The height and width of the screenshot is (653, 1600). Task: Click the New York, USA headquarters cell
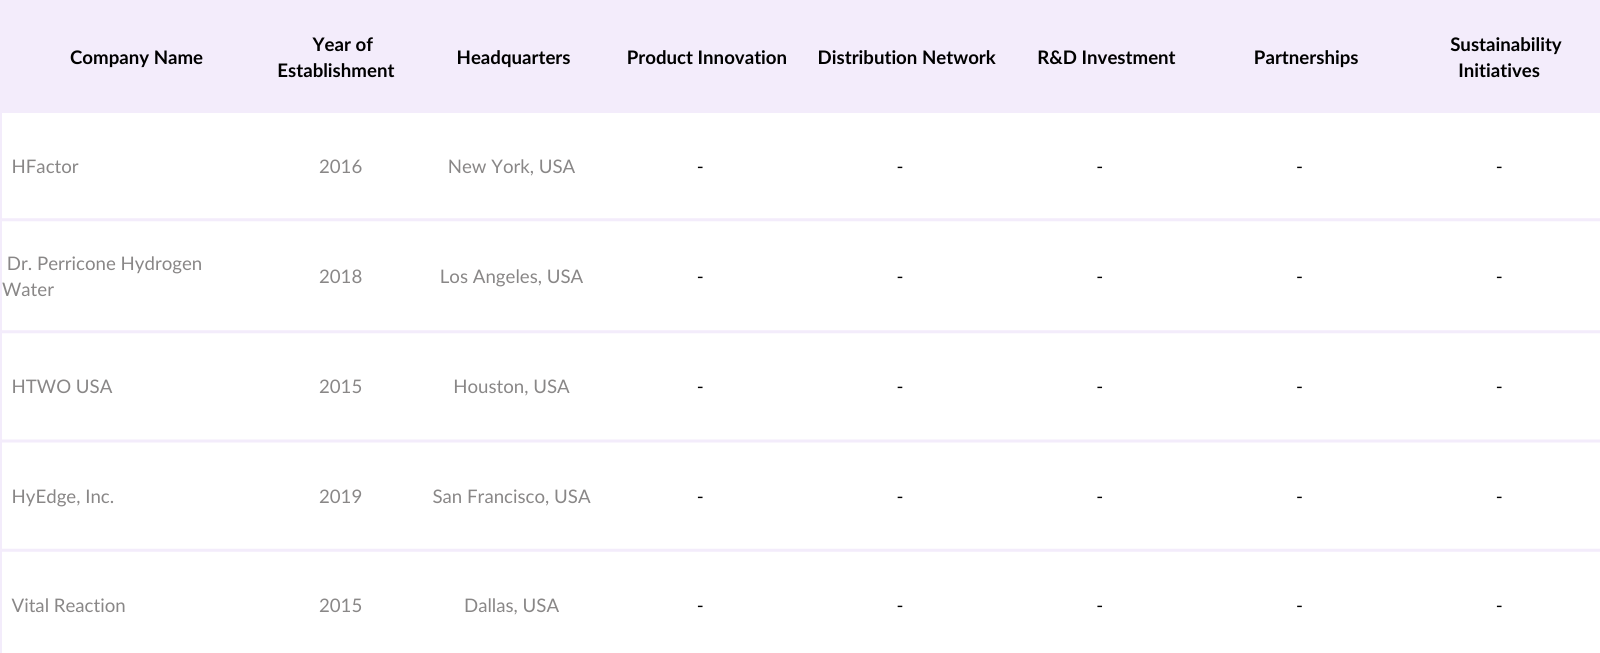click(x=511, y=166)
